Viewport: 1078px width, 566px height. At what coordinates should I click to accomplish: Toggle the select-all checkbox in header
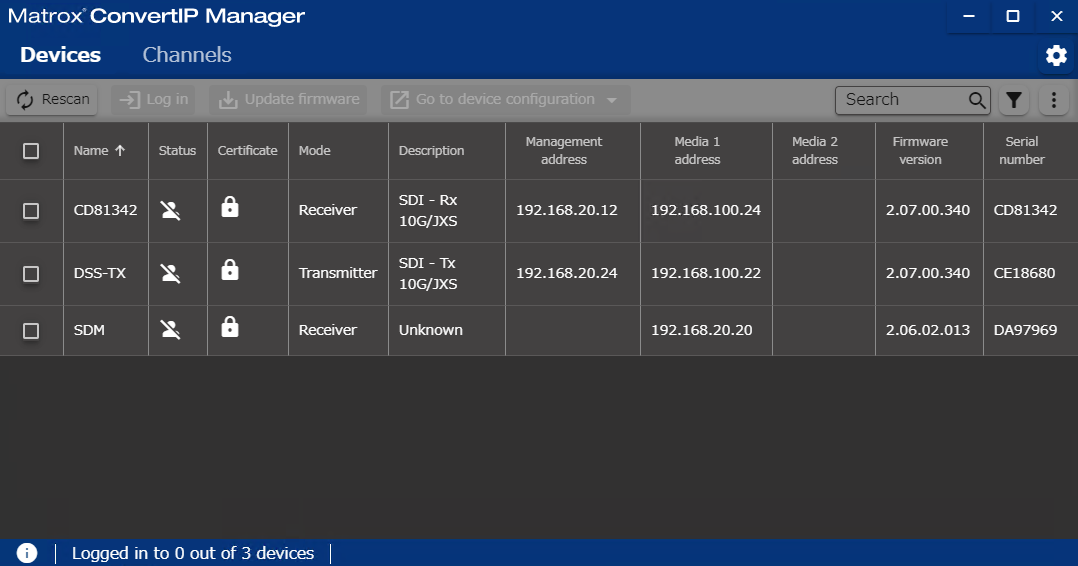(31, 151)
